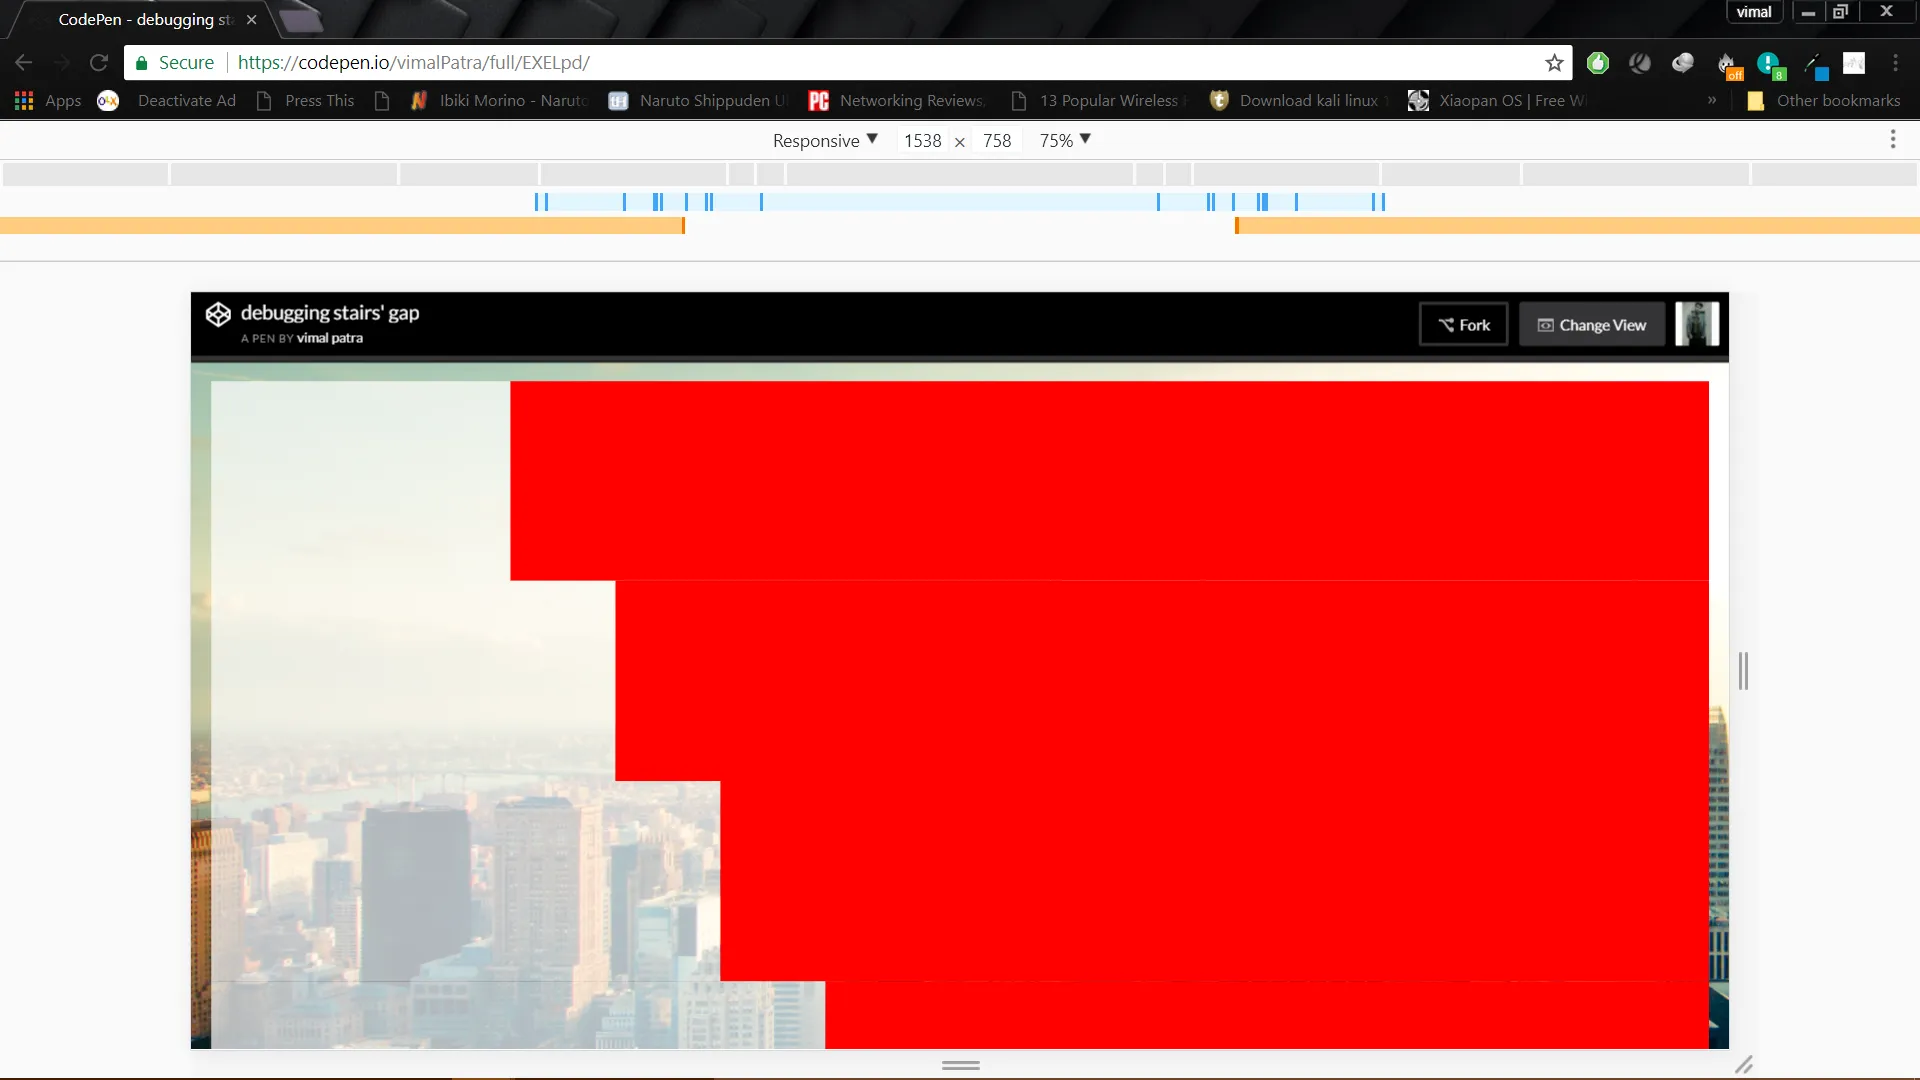Screen dimensions: 1920x1080
Task: Open the Responsive device dropdown
Action: [825, 140]
